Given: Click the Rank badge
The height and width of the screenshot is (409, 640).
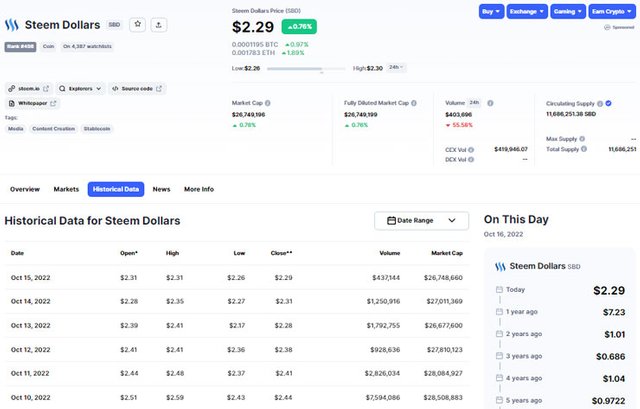Looking at the screenshot, I should tap(20, 47).
